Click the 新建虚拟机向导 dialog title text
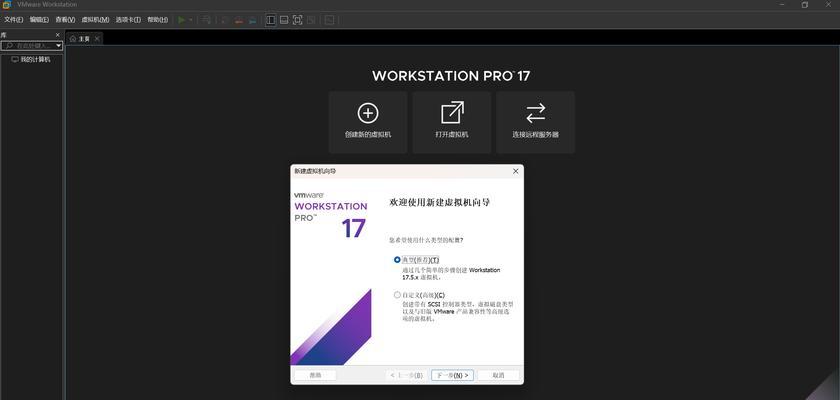 click(315, 171)
